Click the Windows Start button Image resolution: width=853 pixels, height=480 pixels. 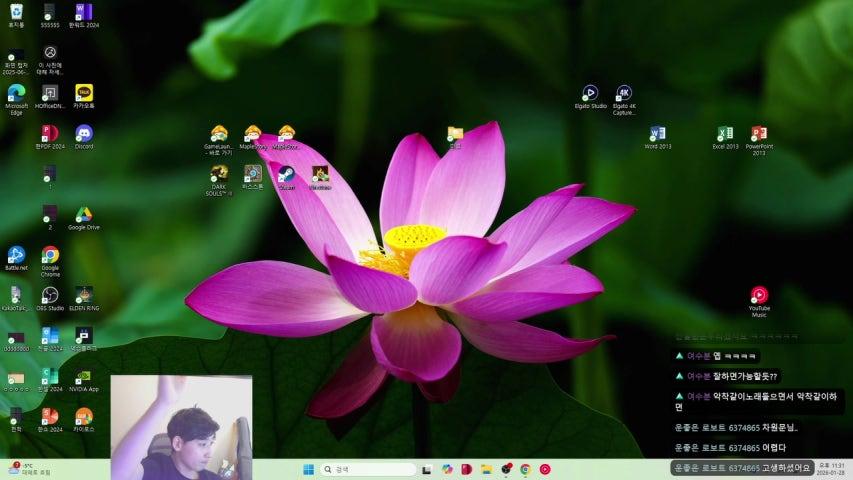click(x=308, y=469)
